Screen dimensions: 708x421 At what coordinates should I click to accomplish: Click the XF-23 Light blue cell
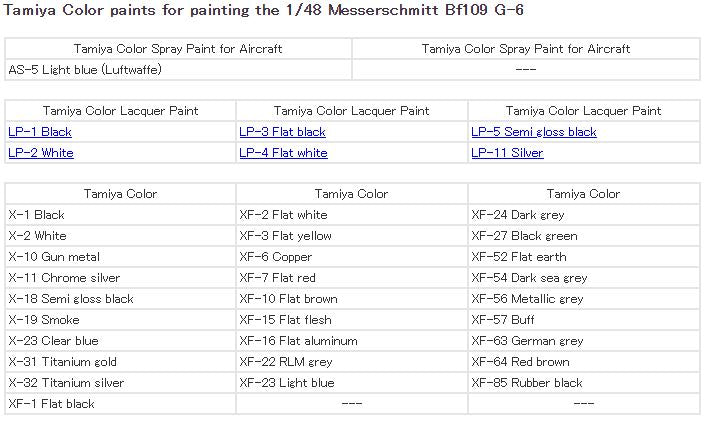[287, 383]
